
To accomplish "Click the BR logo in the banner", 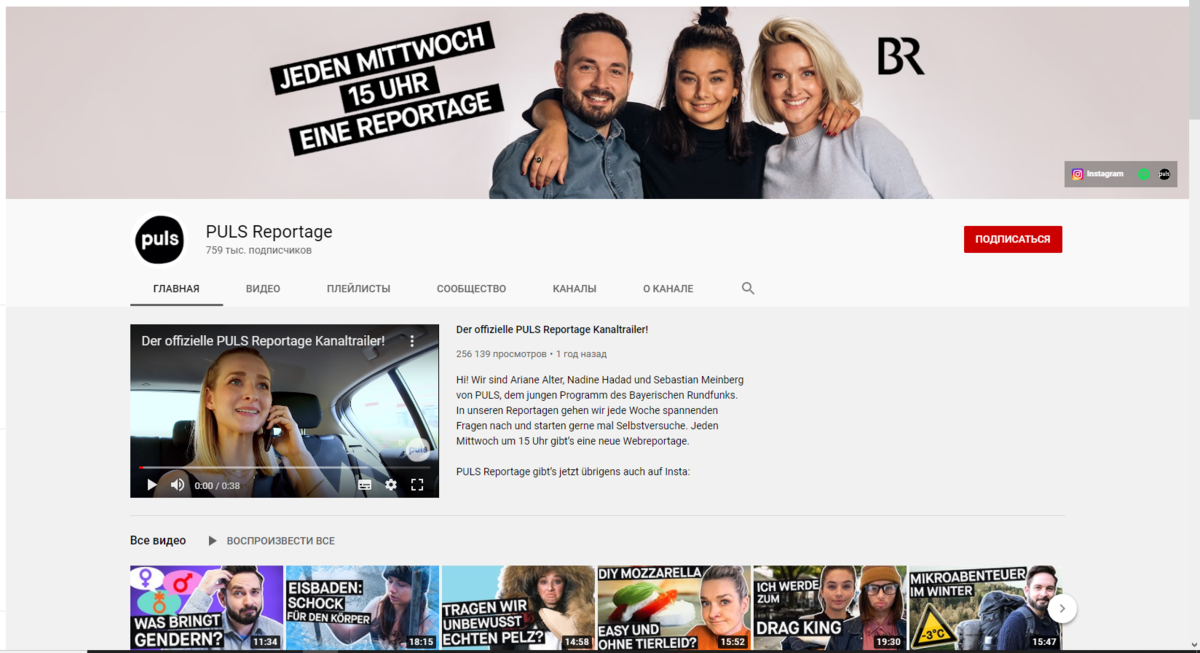I will 900,56.
